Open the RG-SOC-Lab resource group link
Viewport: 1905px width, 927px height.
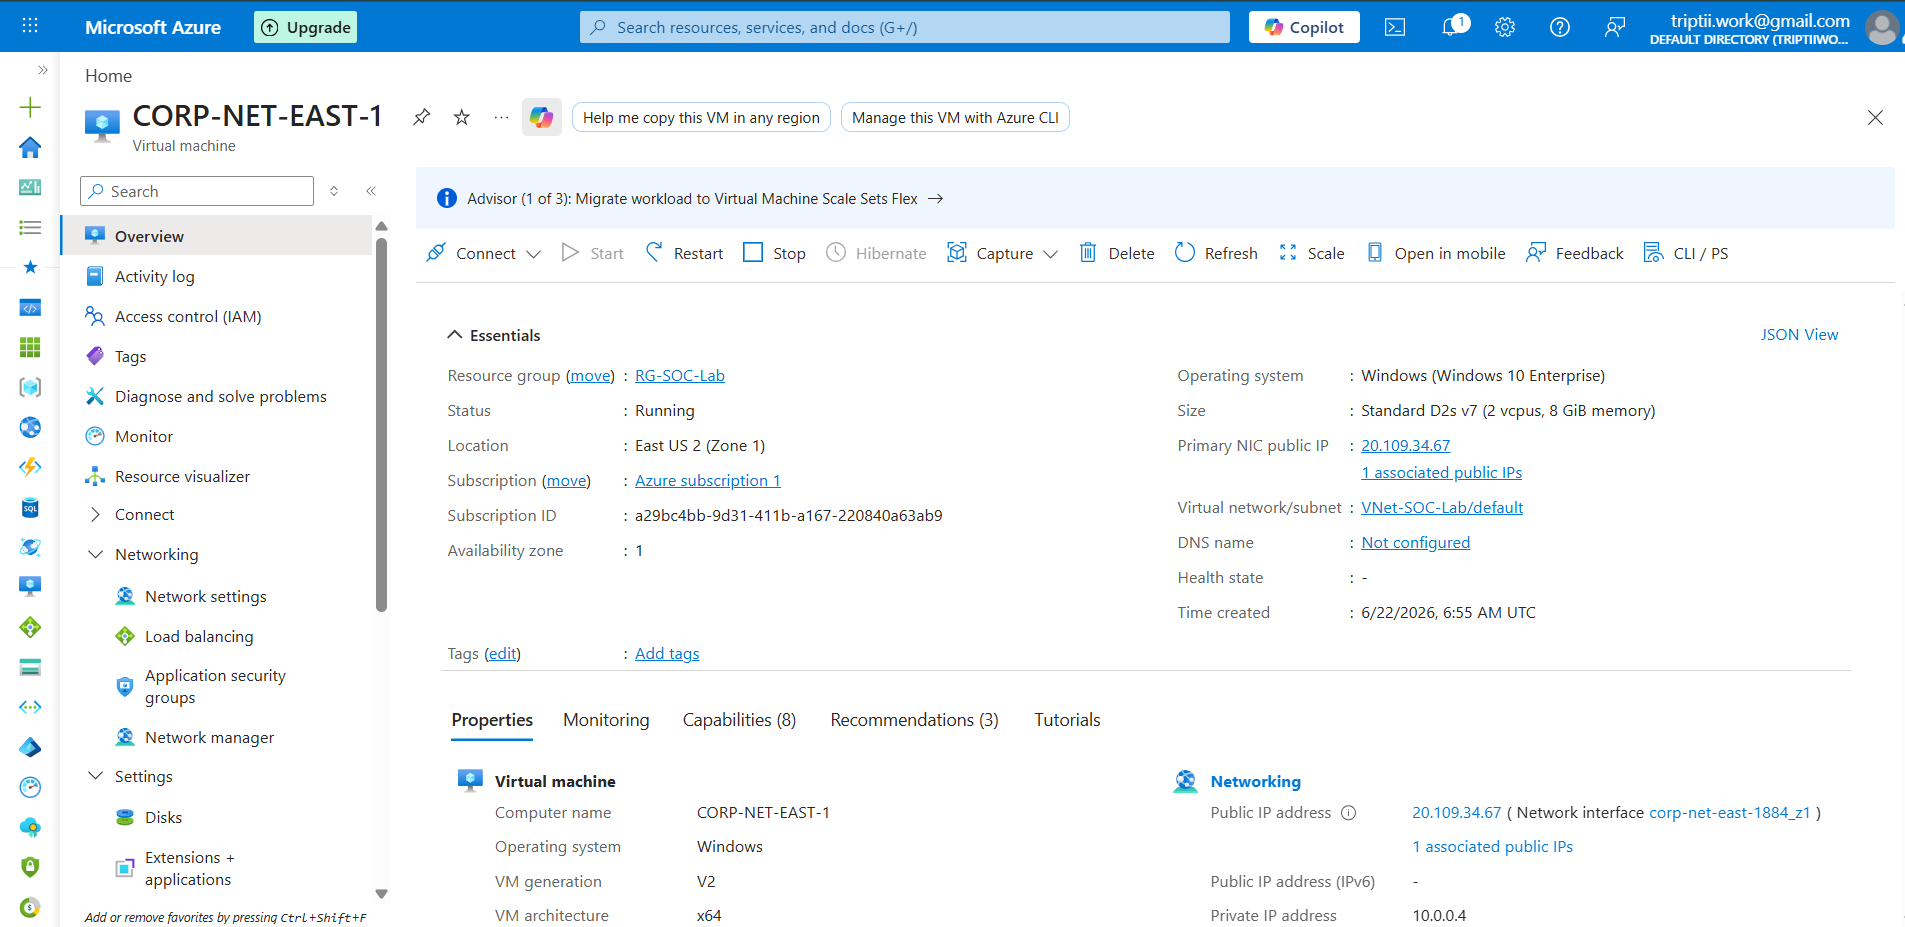pos(680,376)
